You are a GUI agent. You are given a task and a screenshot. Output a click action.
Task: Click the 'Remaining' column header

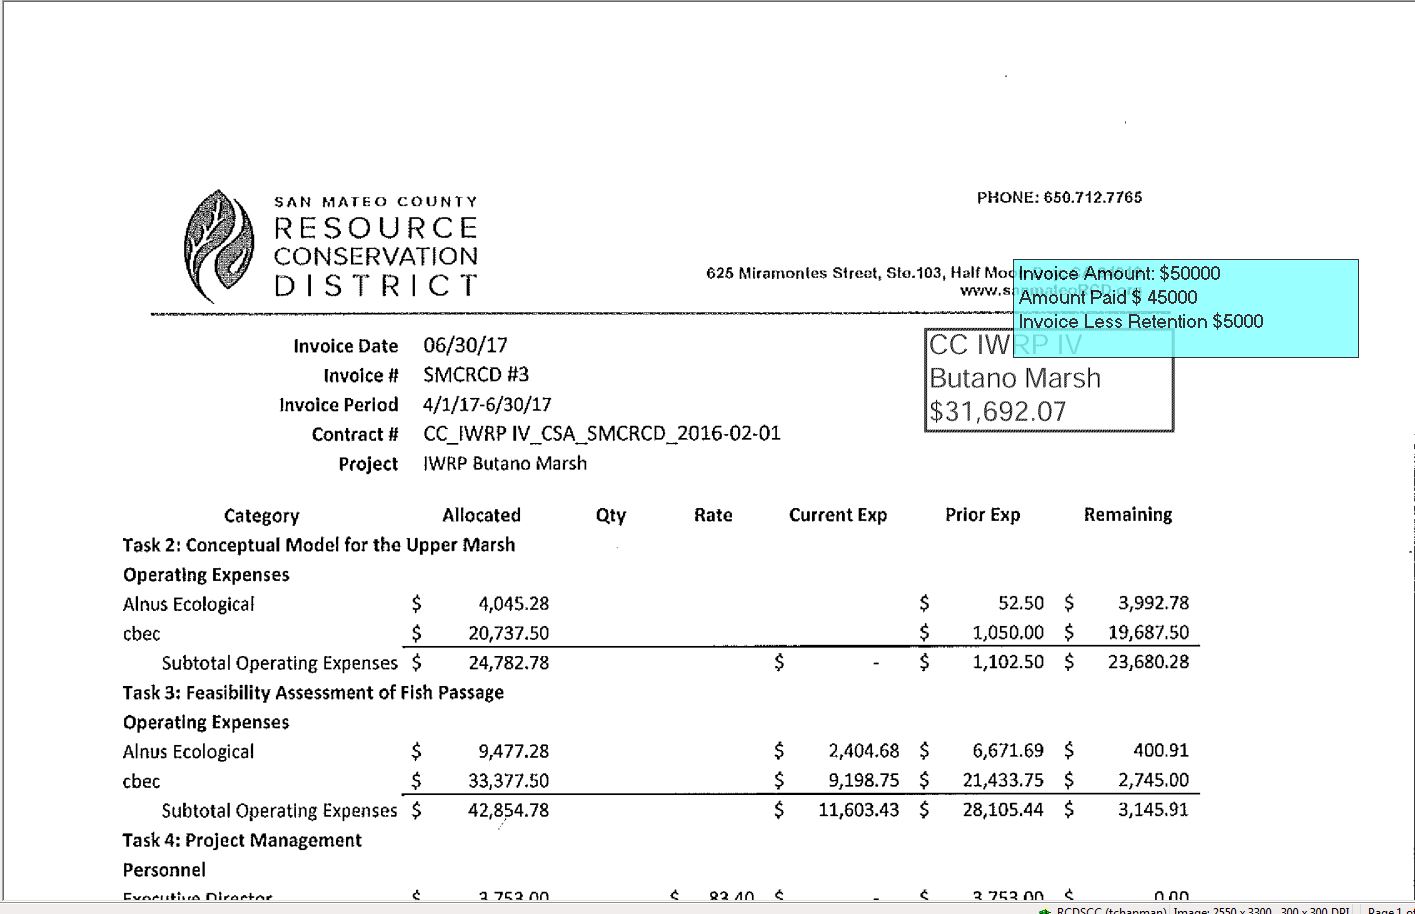1128,515
